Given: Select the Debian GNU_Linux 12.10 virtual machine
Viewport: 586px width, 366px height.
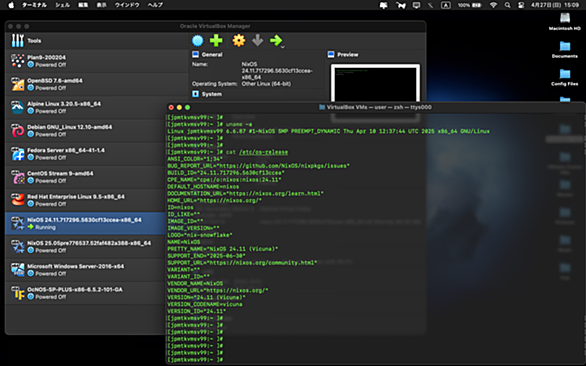Looking at the screenshot, I should pos(87,130).
